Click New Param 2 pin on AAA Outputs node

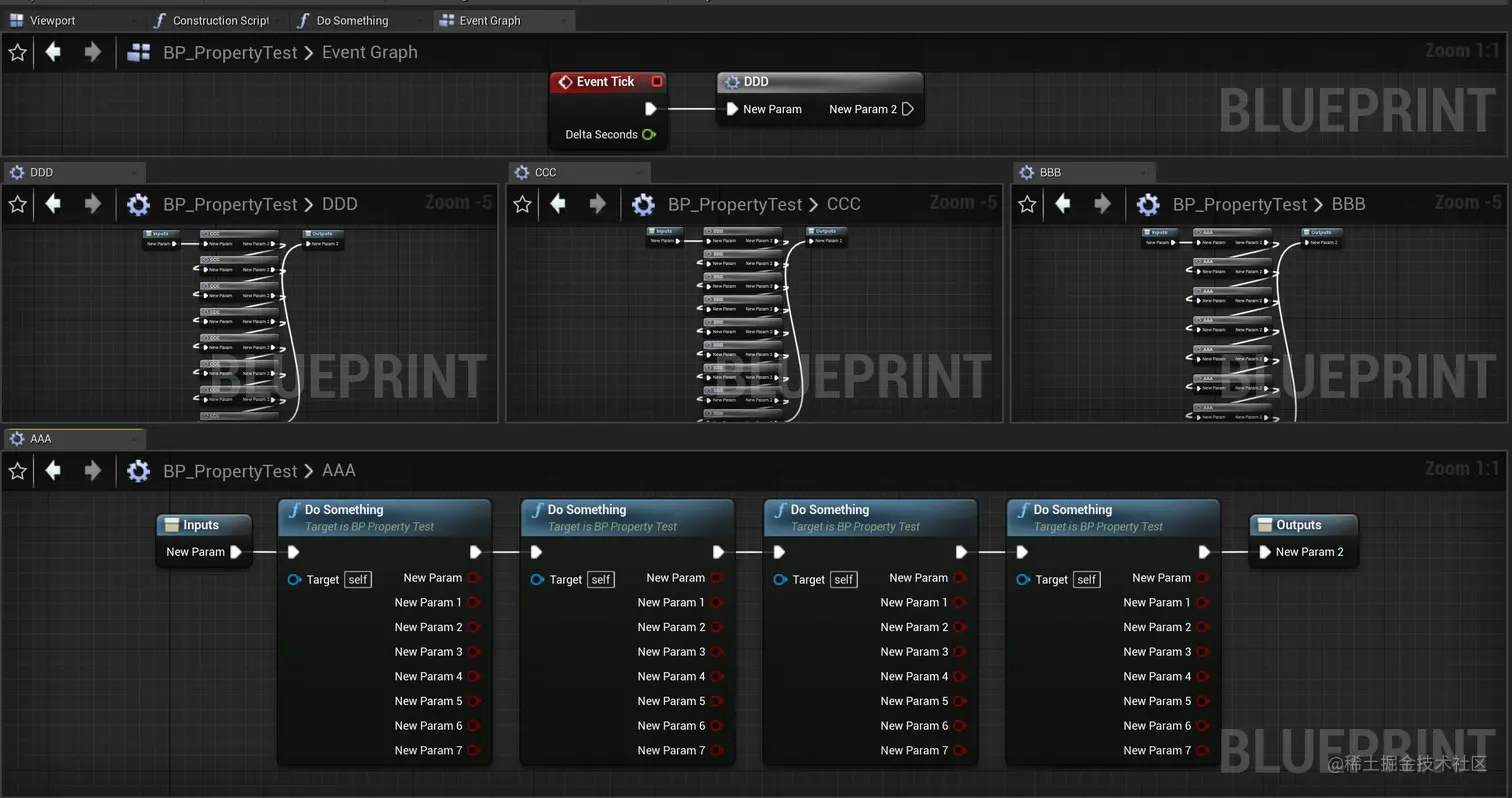tap(1265, 552)
